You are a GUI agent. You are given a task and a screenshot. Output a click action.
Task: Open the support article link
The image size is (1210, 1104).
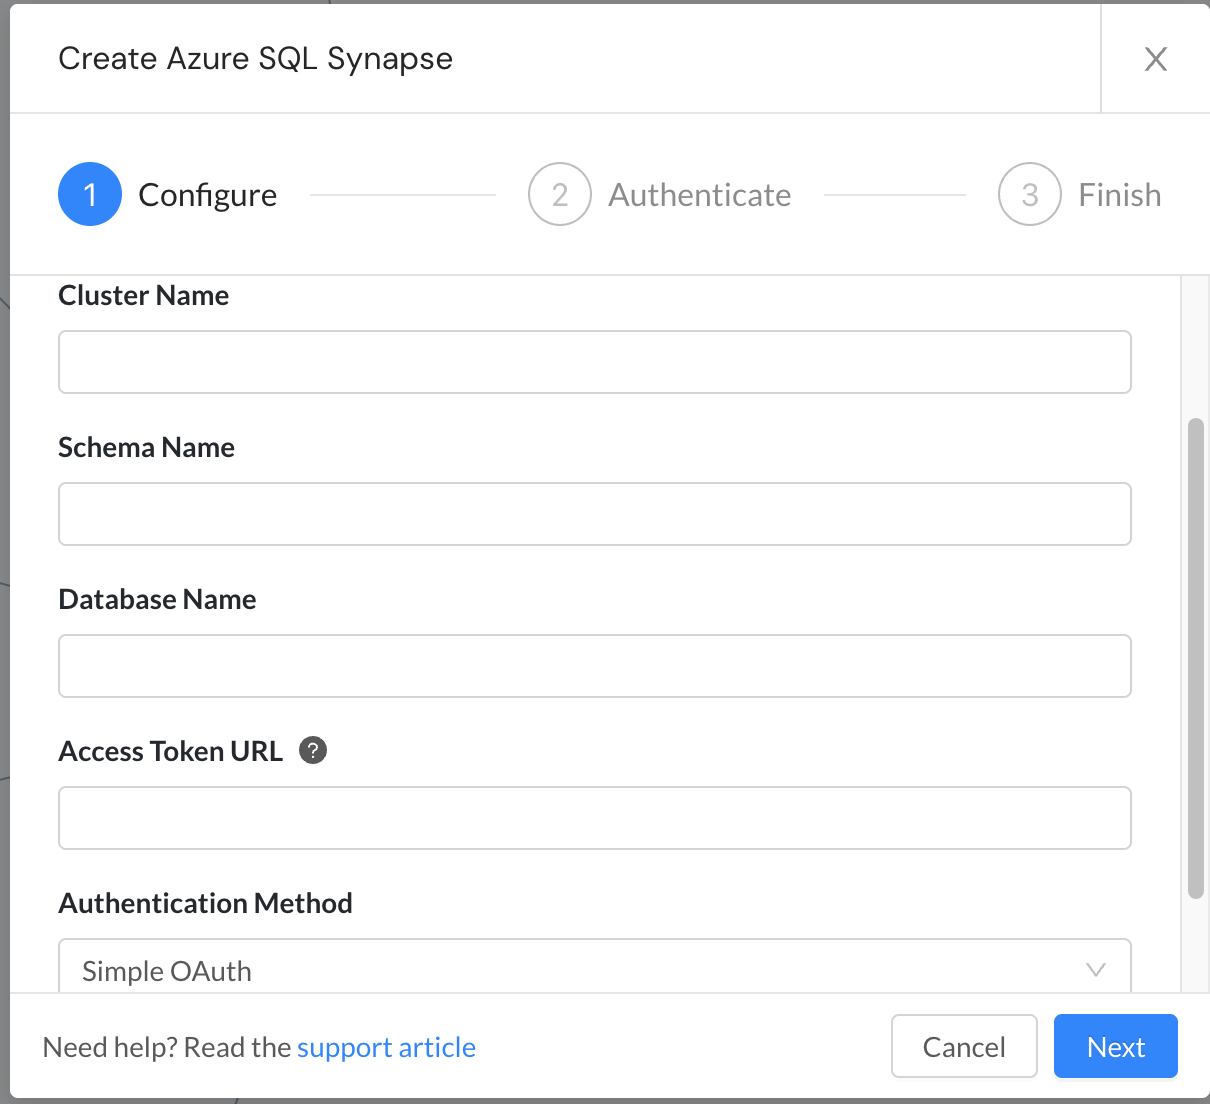pos(386,1047)
